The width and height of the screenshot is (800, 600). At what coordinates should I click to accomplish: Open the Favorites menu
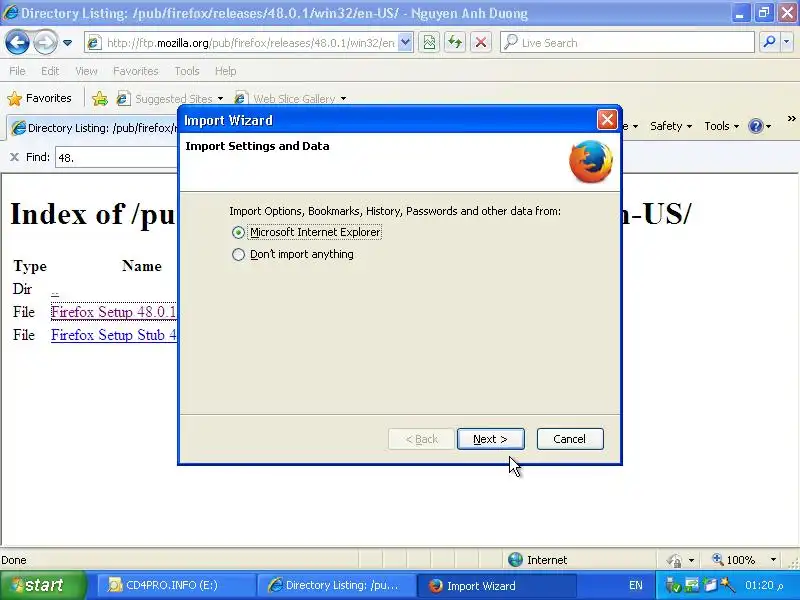tap(136, 71)
